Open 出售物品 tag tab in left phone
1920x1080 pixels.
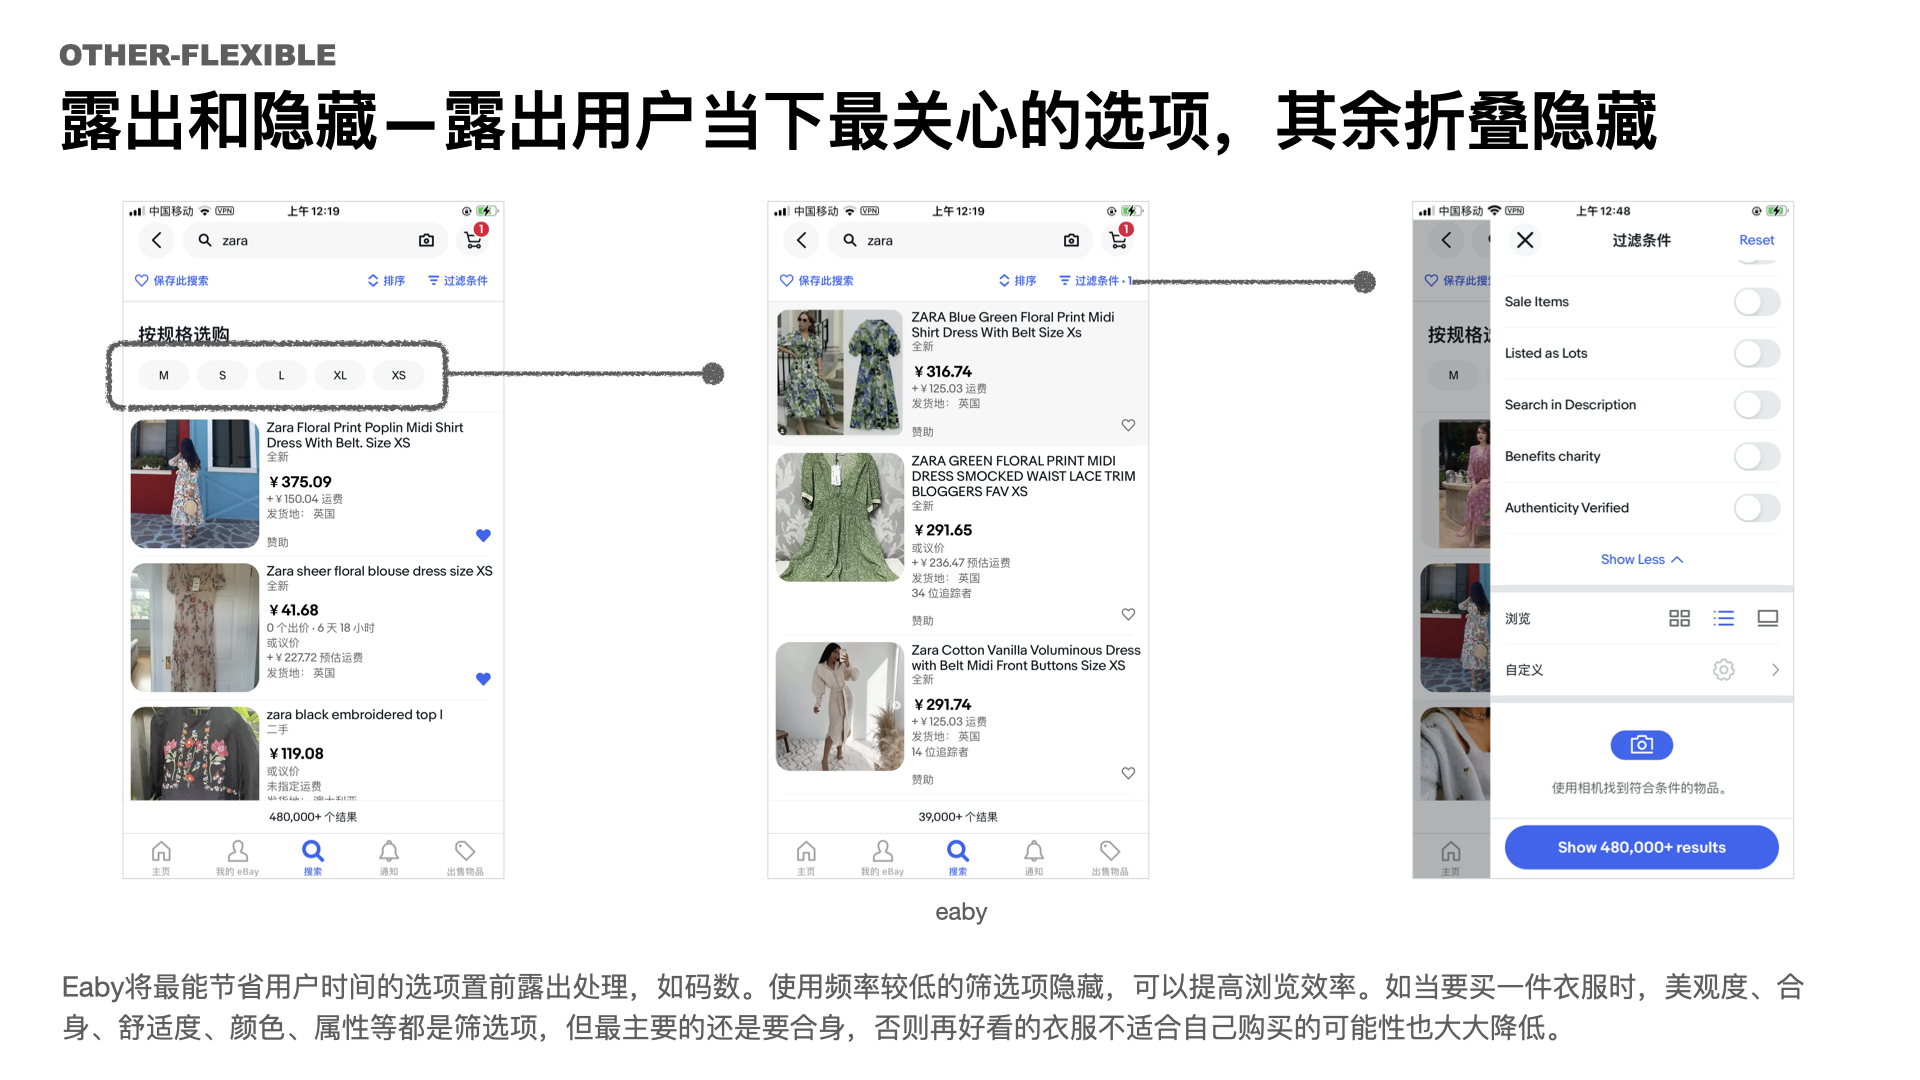click(465, 857)
